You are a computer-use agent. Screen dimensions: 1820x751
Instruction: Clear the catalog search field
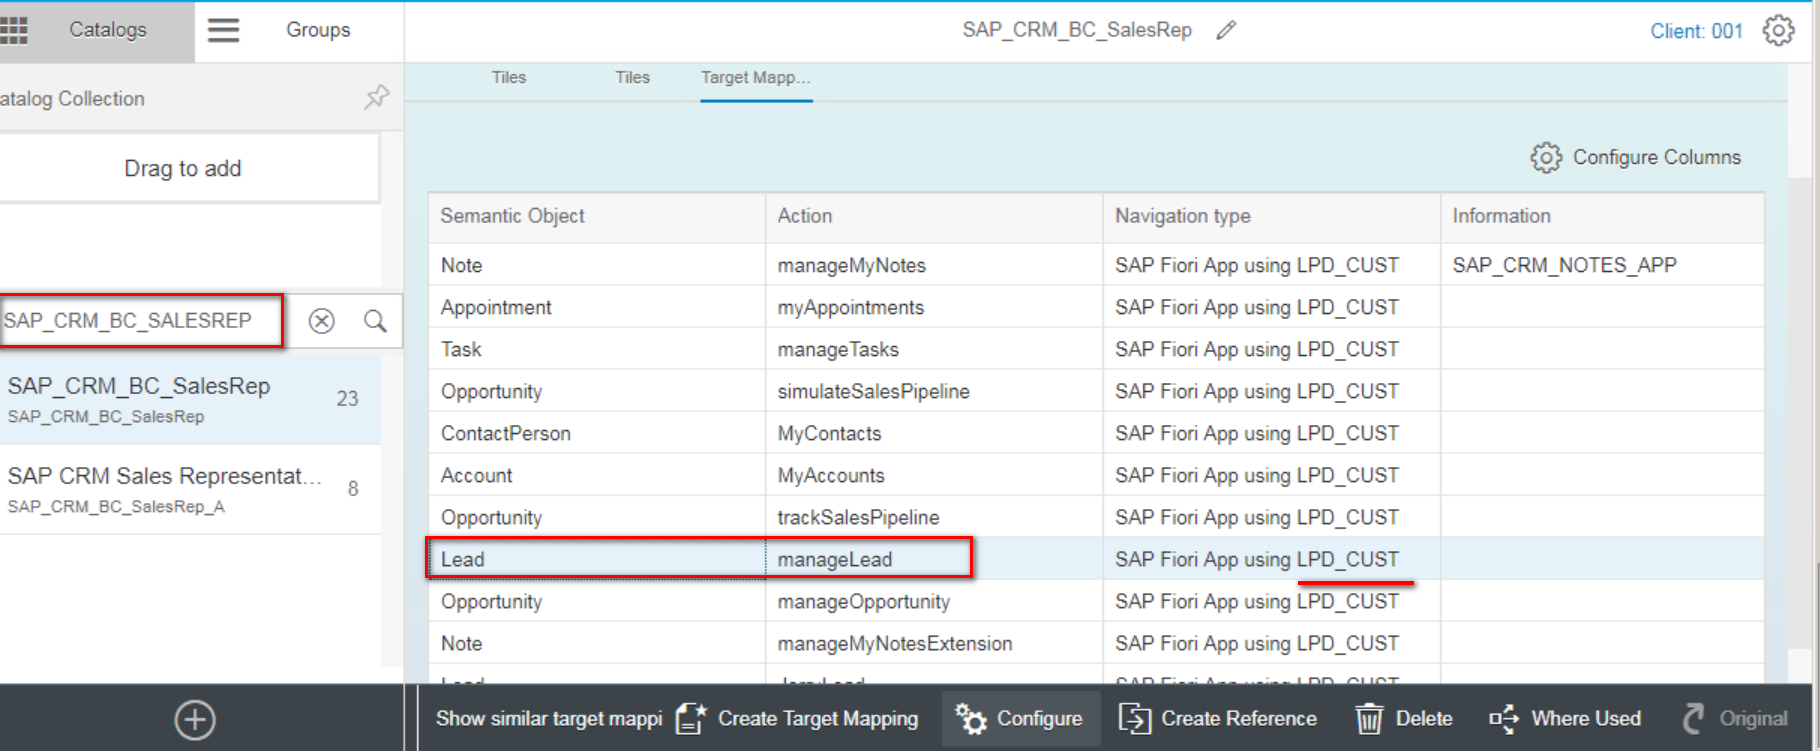[x=321, y=321]
